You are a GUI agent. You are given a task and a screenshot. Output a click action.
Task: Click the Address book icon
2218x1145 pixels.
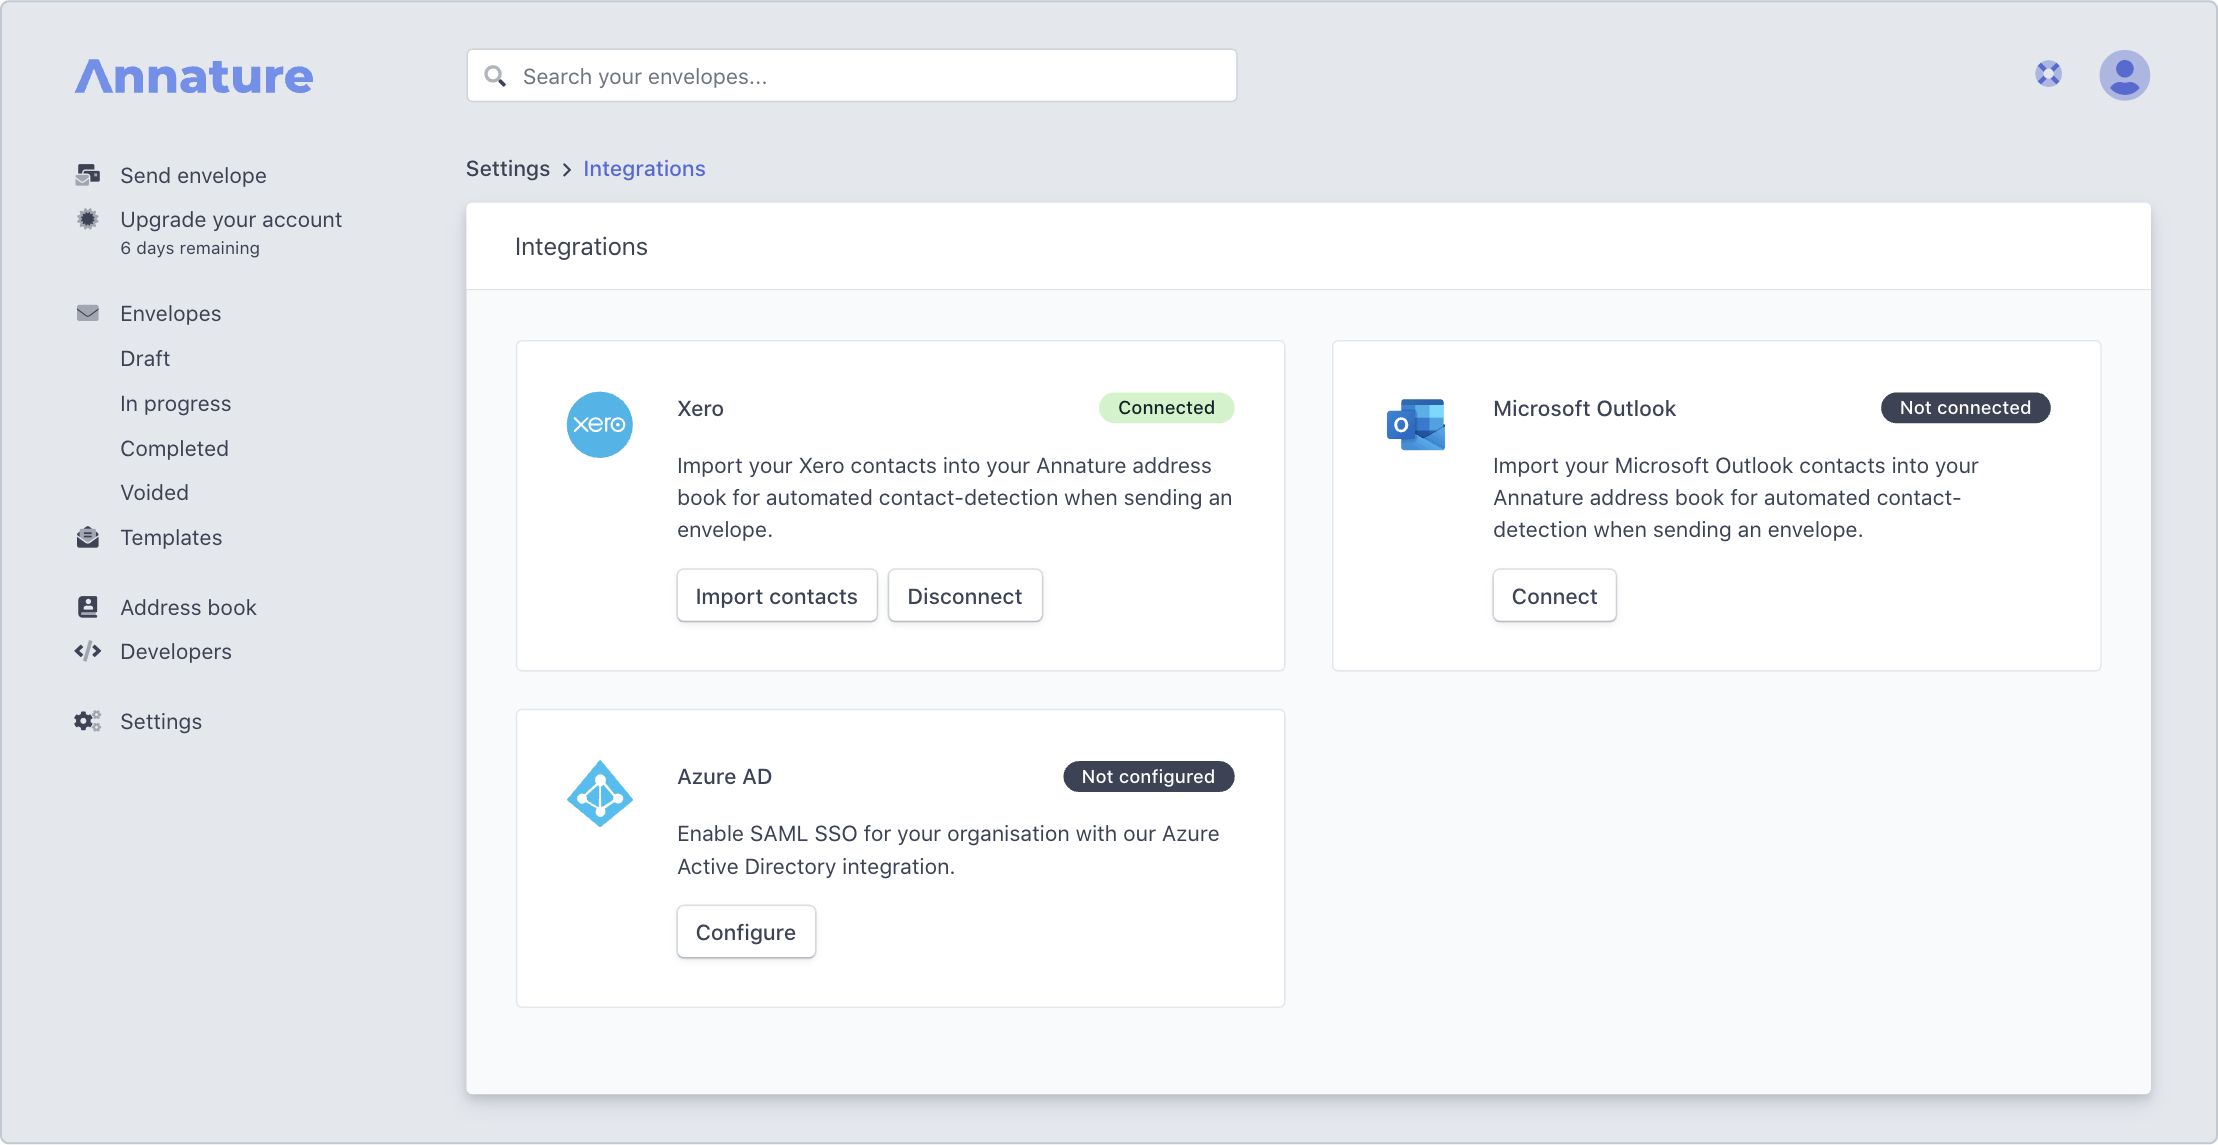pos(88,606)
